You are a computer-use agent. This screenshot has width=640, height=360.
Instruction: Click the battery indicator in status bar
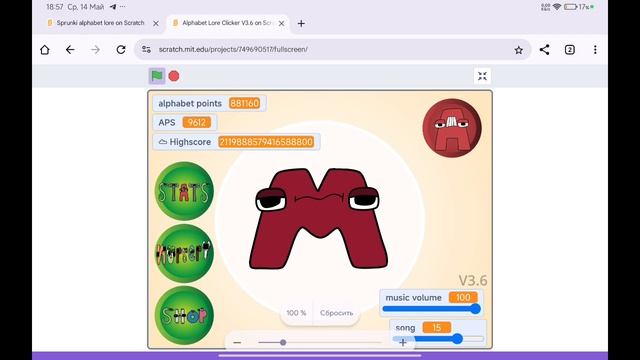[x=570, y=7]
